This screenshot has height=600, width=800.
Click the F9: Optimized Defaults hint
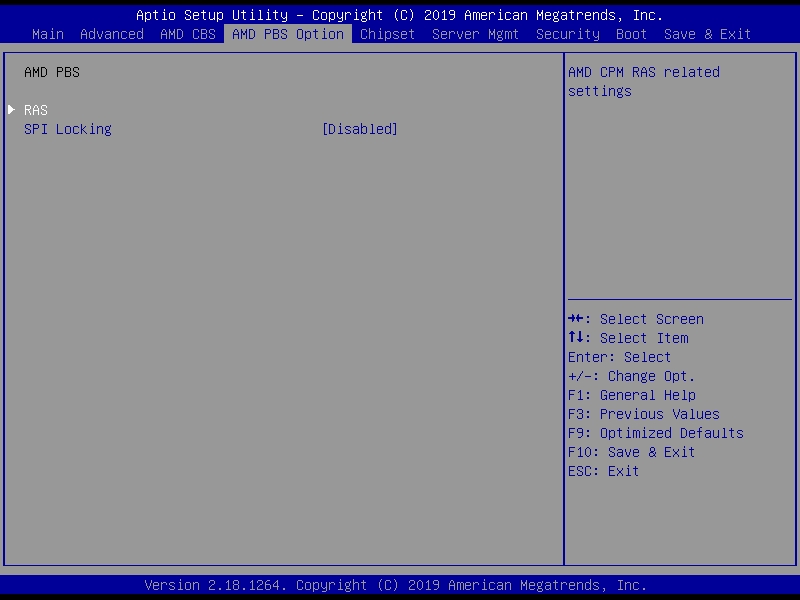[656, 433]
